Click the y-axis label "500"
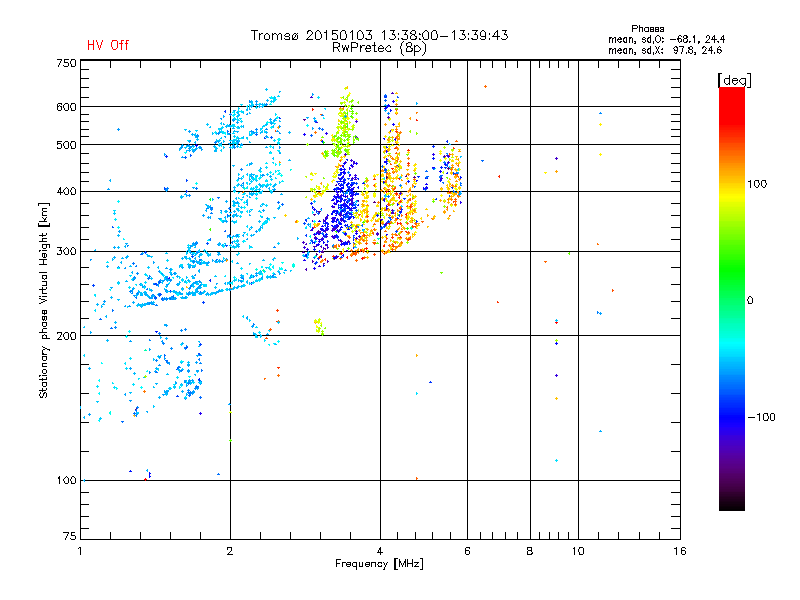This screenshot has width=800, height=600. point(66,145)
